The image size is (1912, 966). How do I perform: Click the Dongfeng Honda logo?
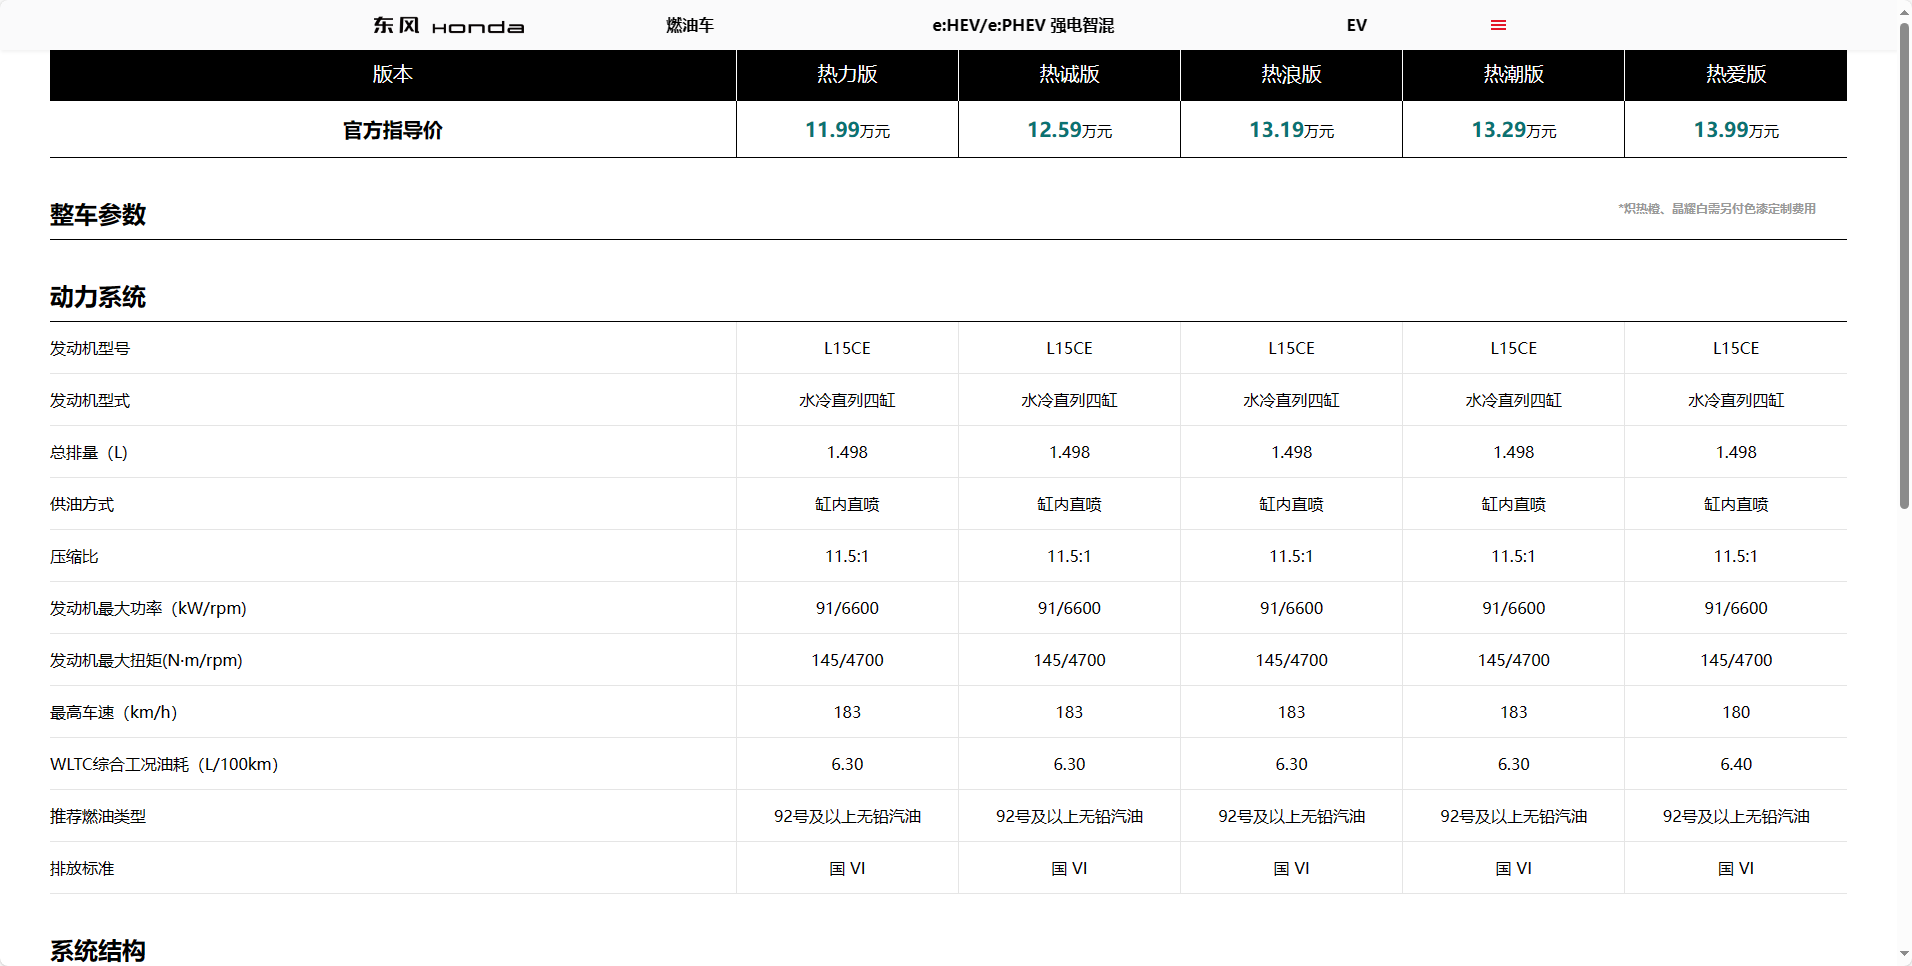click(448, 25)
